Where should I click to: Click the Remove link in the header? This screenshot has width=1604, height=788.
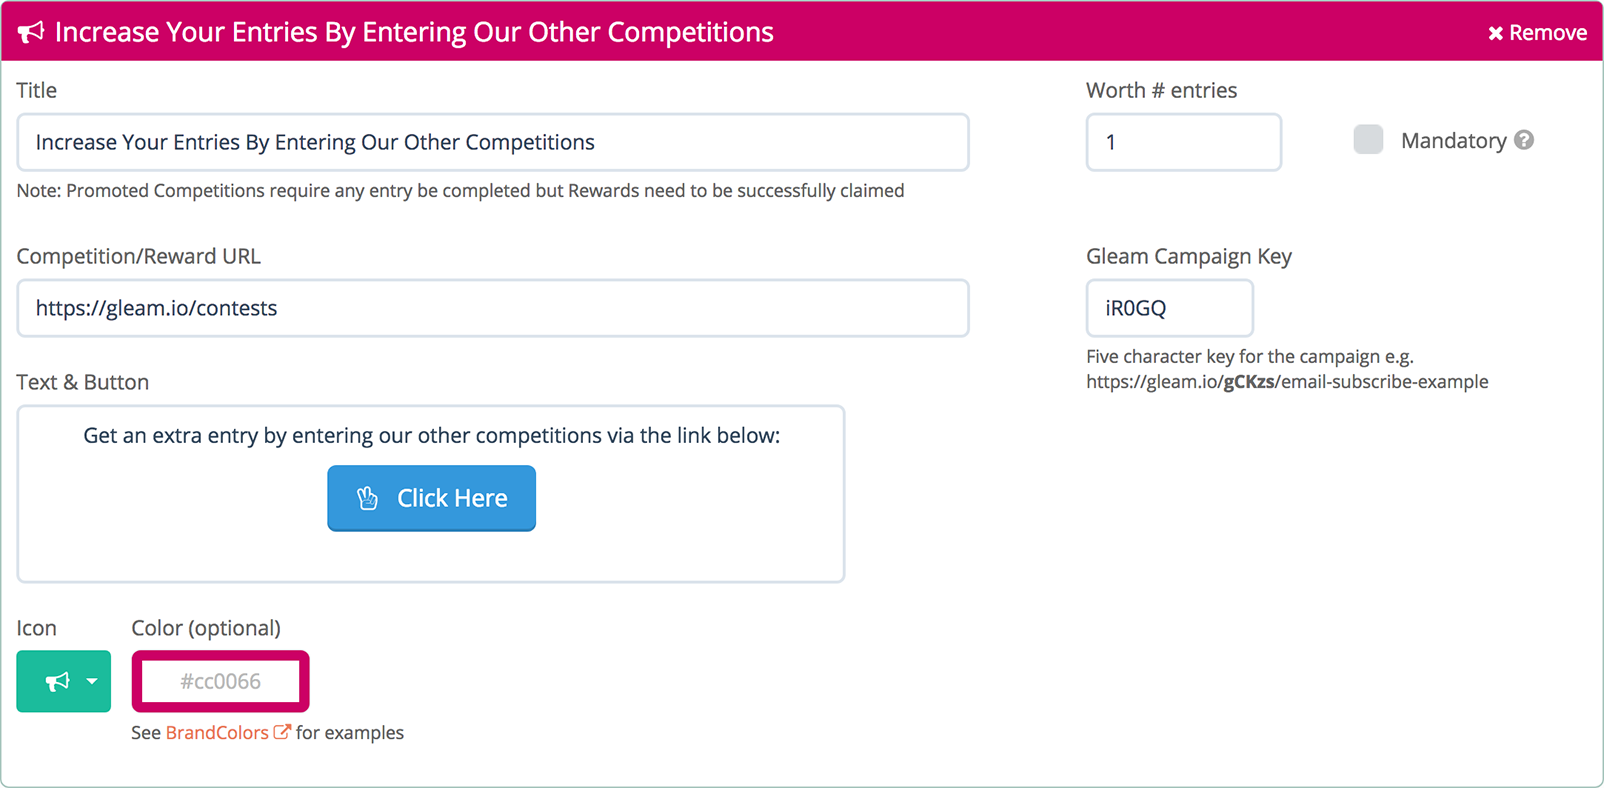(x=1537, y=33)
